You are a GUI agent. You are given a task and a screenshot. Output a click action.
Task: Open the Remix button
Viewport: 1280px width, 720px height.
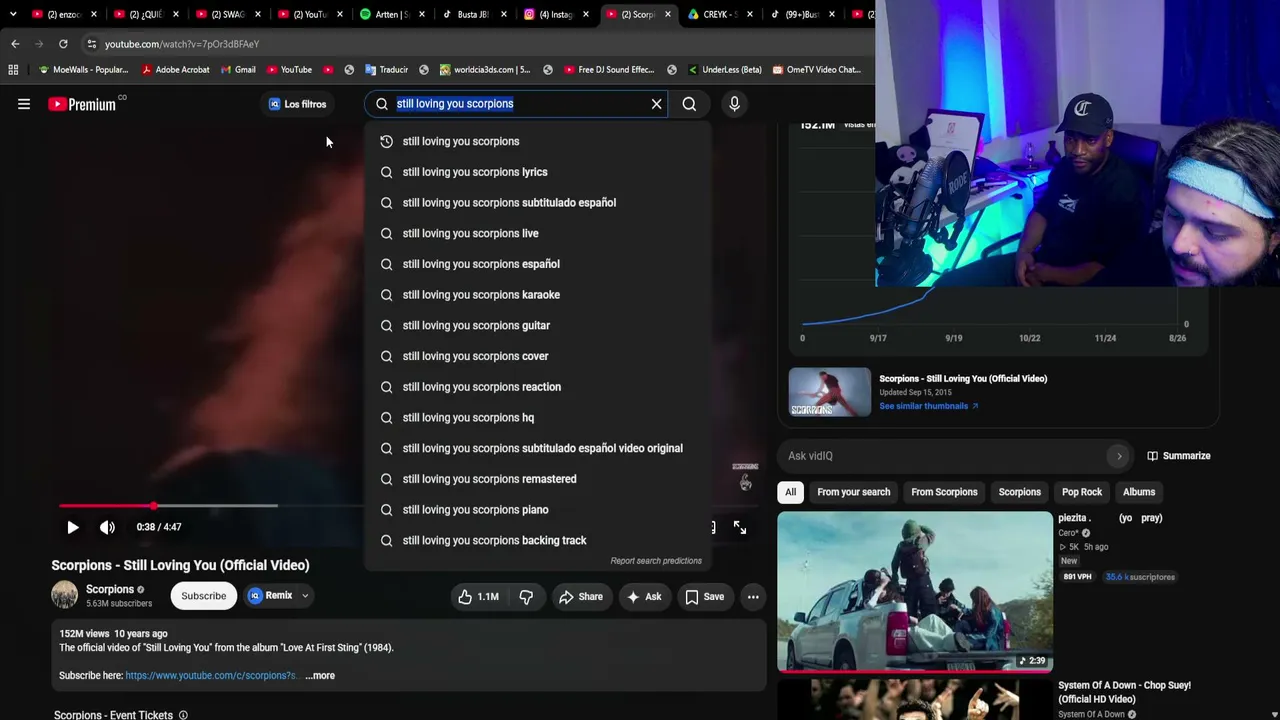271,596
